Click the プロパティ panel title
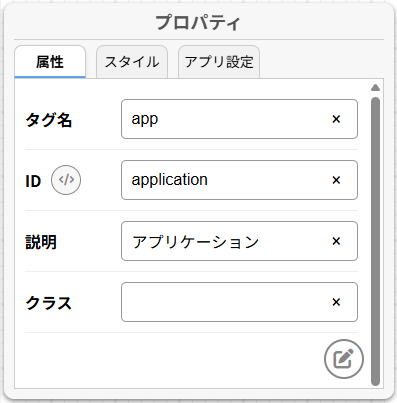The image size is (397, 403). 198,23
